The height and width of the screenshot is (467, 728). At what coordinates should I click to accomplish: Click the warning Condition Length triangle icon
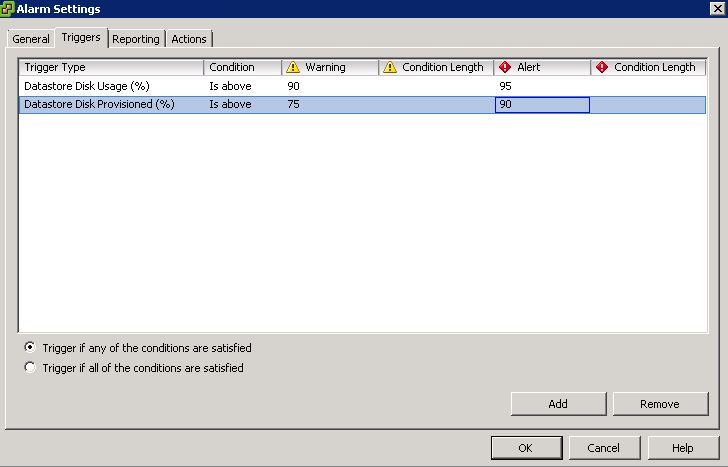click(x=389, y=67)
